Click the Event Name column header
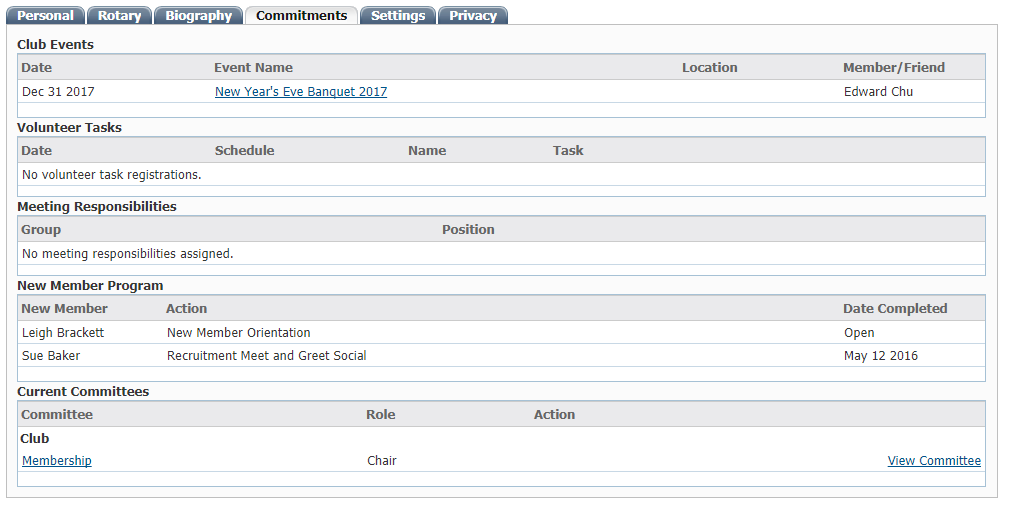1011x505 pixels. click(253, 68)
